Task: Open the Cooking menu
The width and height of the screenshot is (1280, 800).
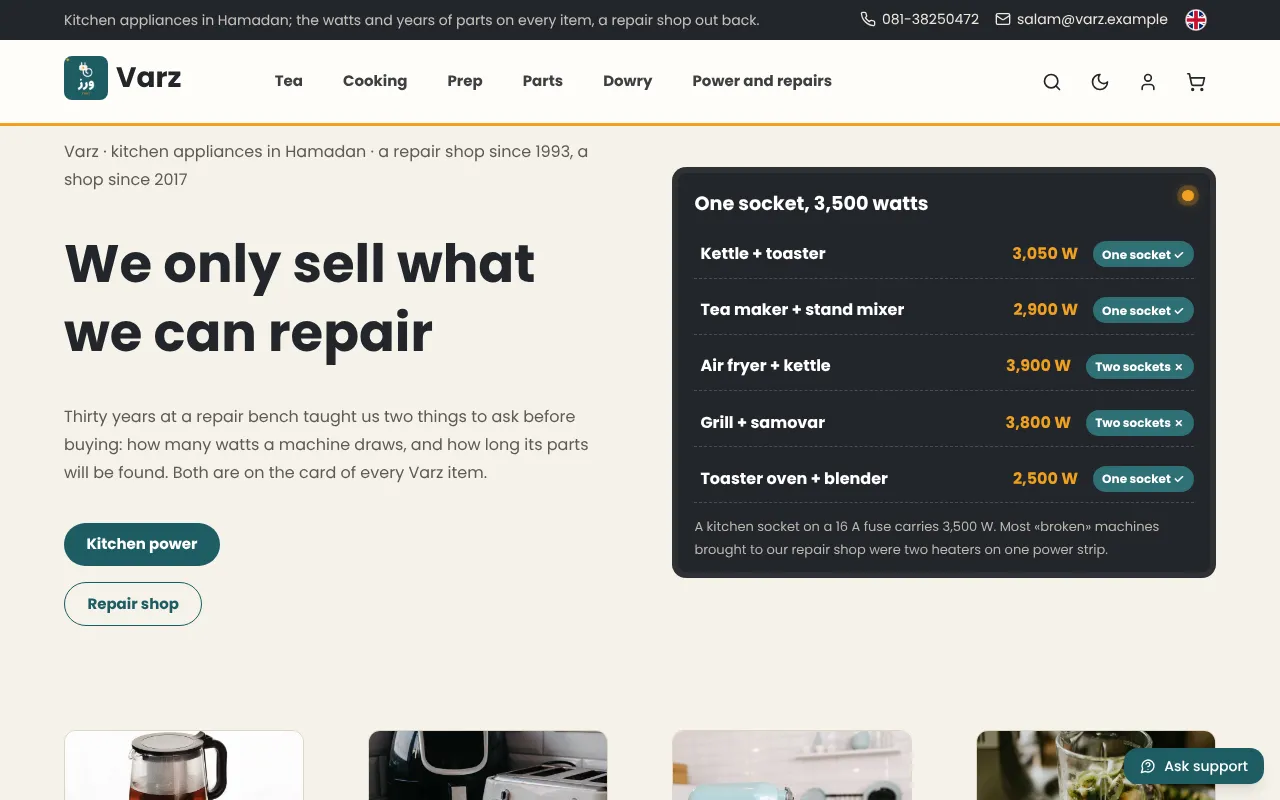Action: (x=375, y=81)
